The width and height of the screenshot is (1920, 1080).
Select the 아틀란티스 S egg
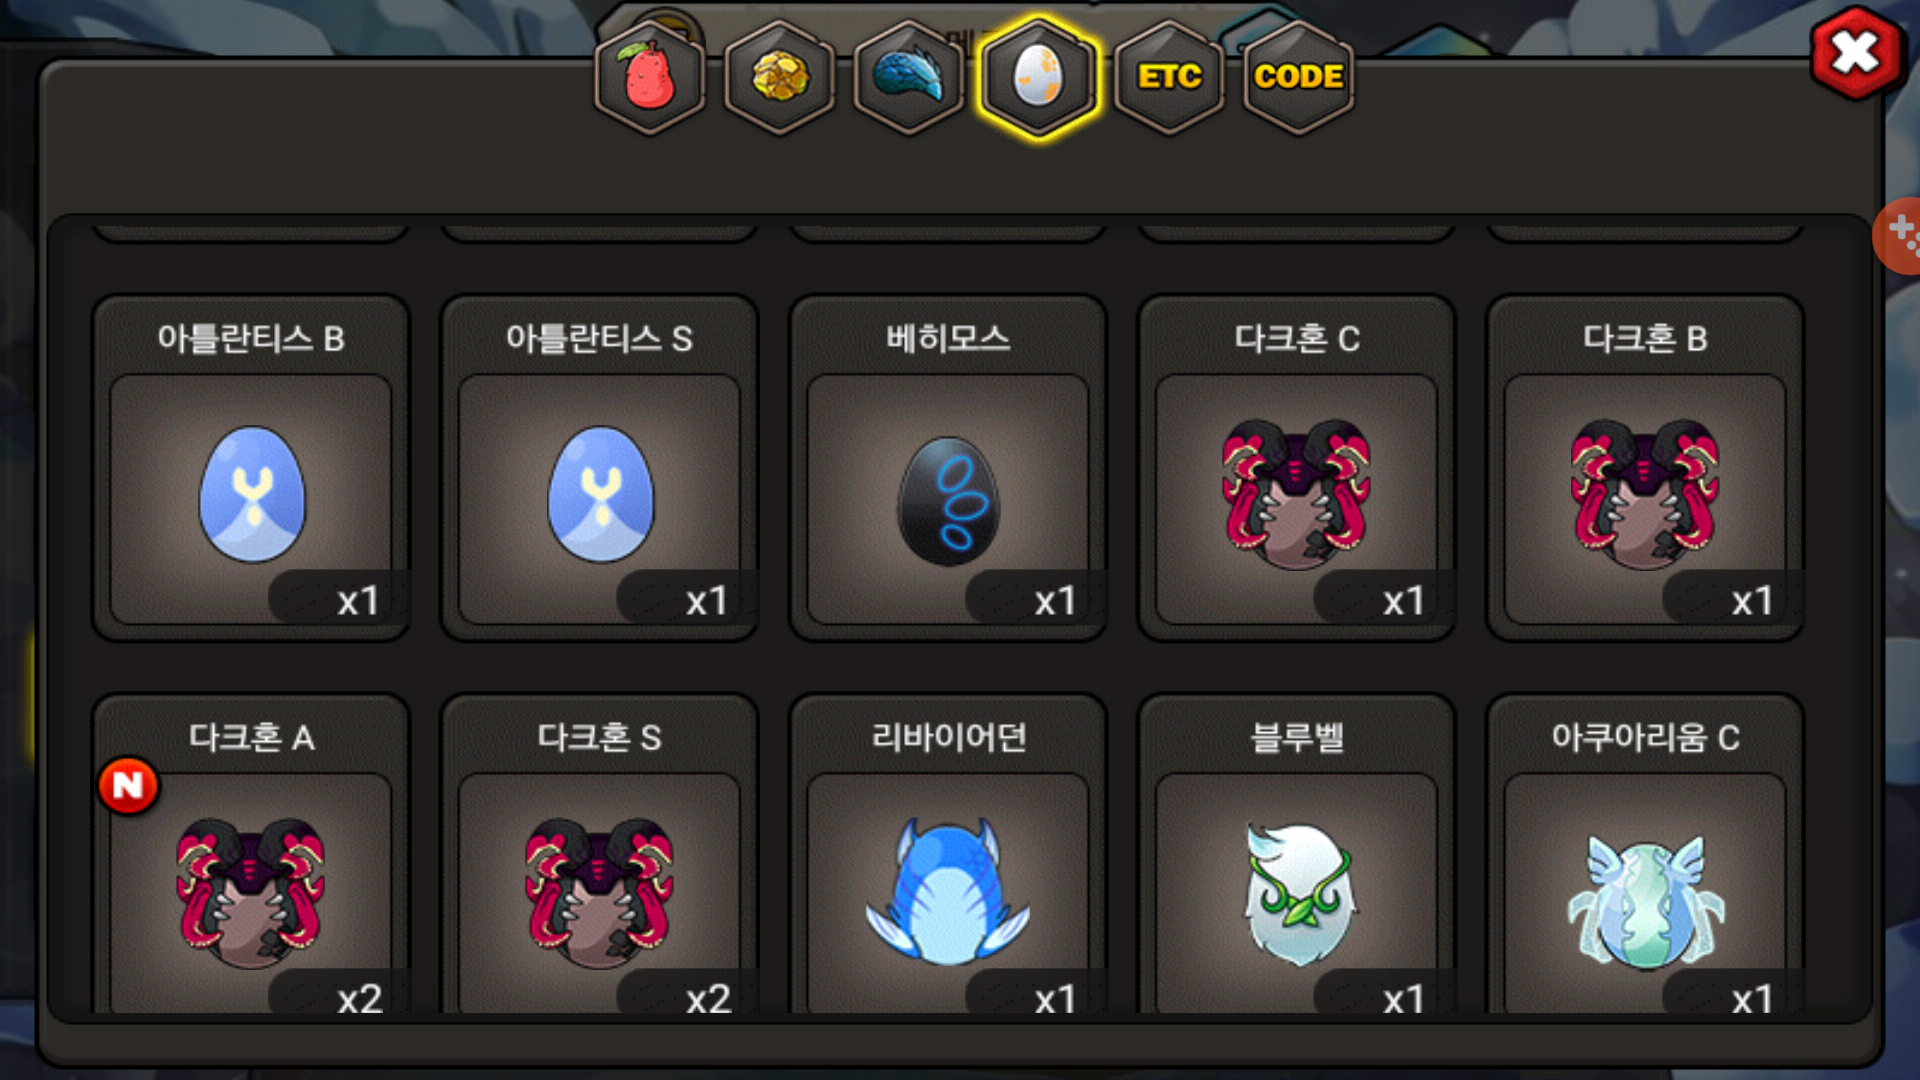600,468
